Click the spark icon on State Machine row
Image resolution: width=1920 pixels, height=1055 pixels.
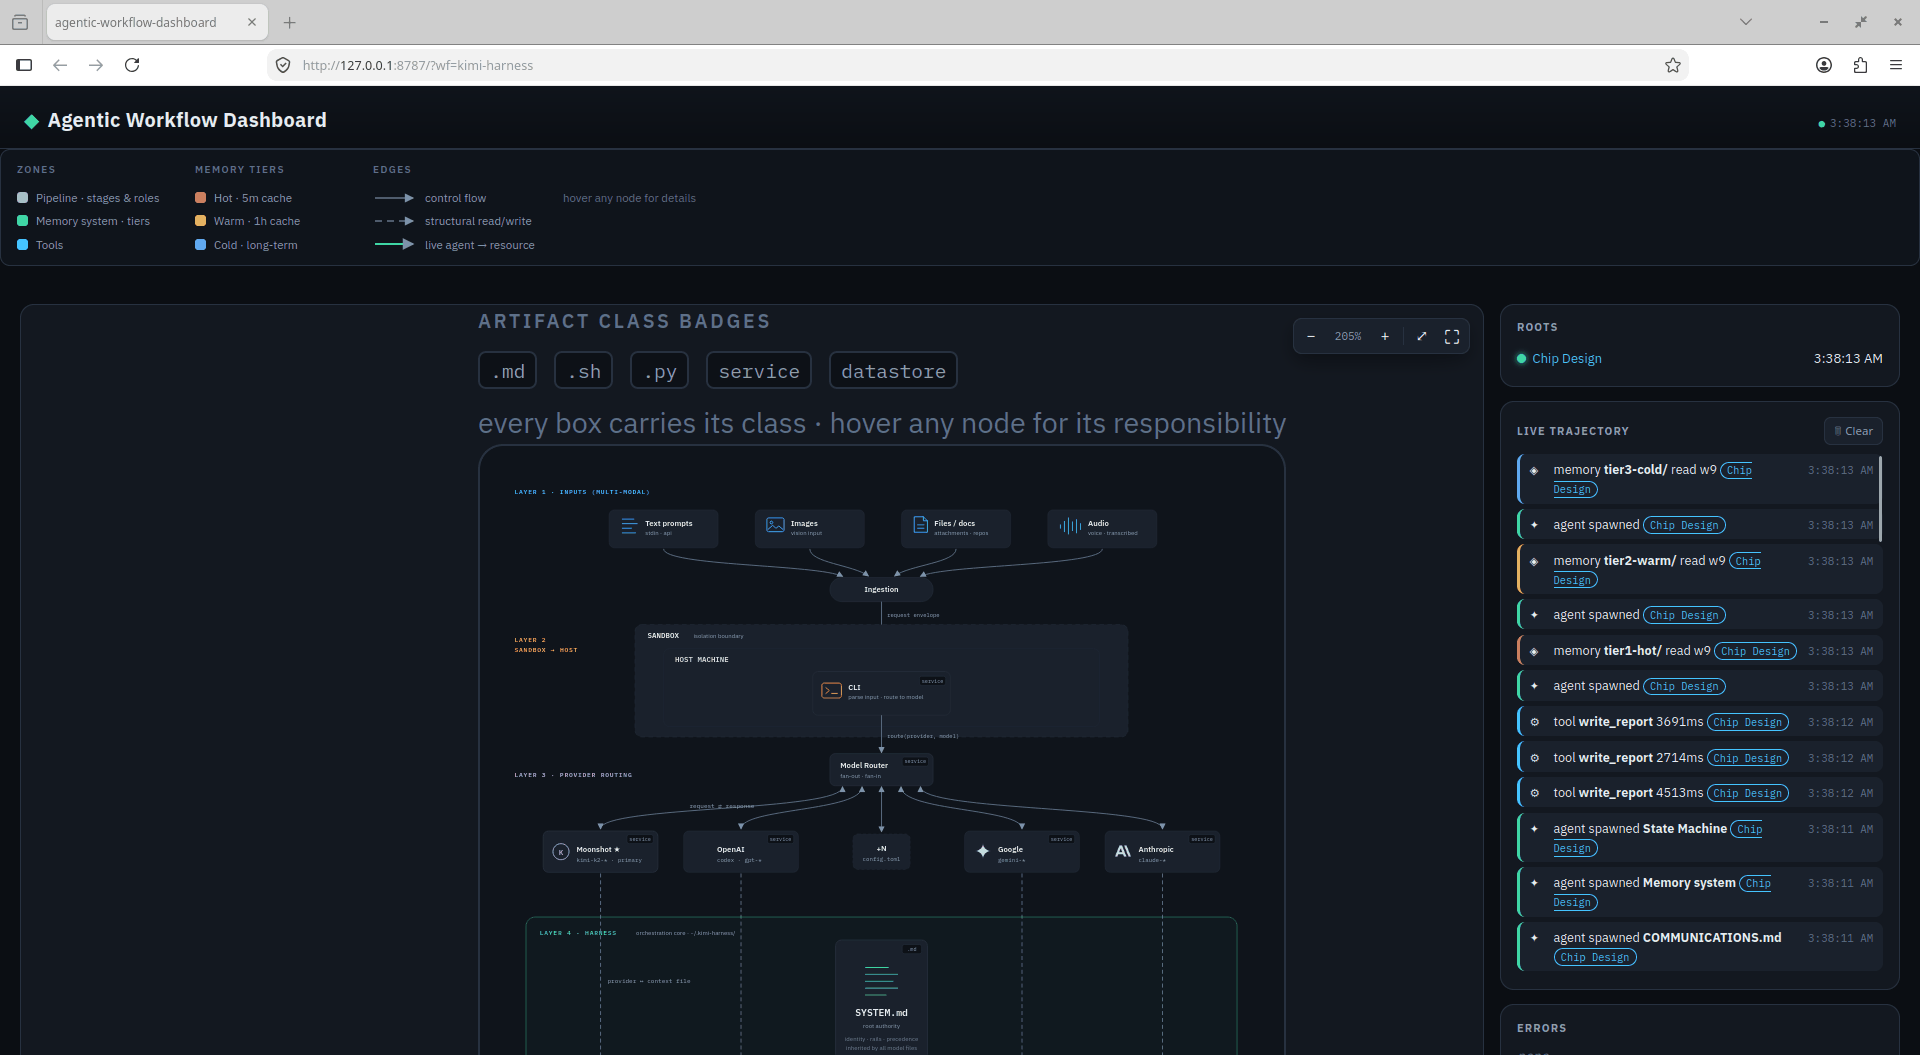tap(1534, 829)
